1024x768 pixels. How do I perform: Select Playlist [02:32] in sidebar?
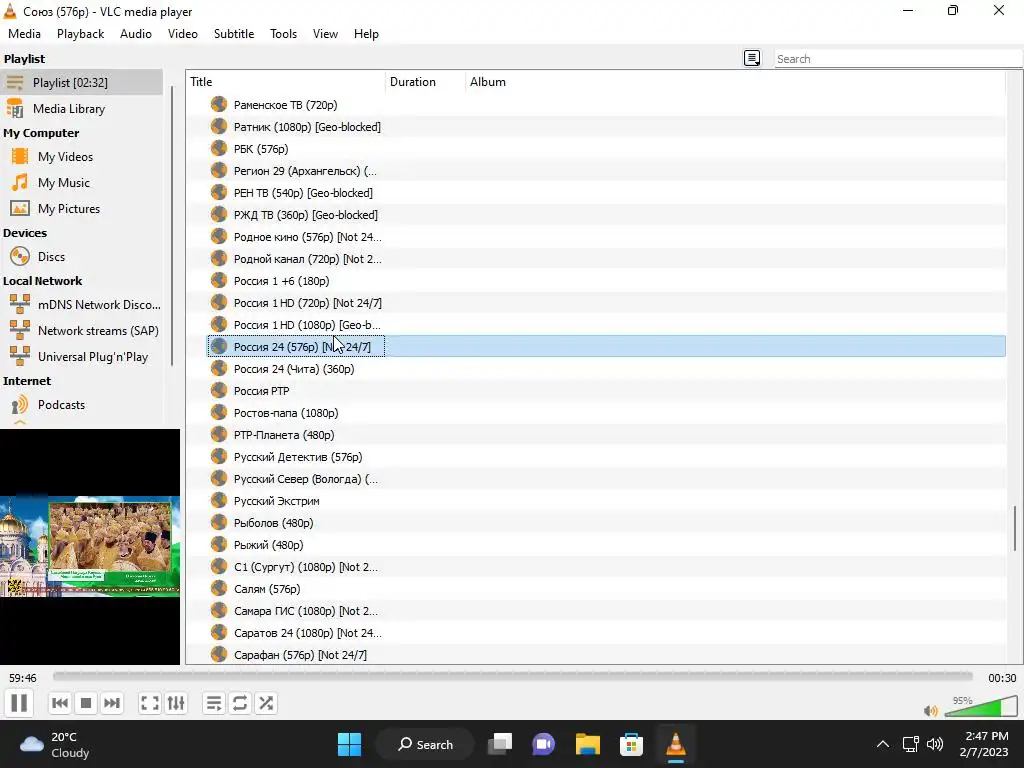point(82,83)
